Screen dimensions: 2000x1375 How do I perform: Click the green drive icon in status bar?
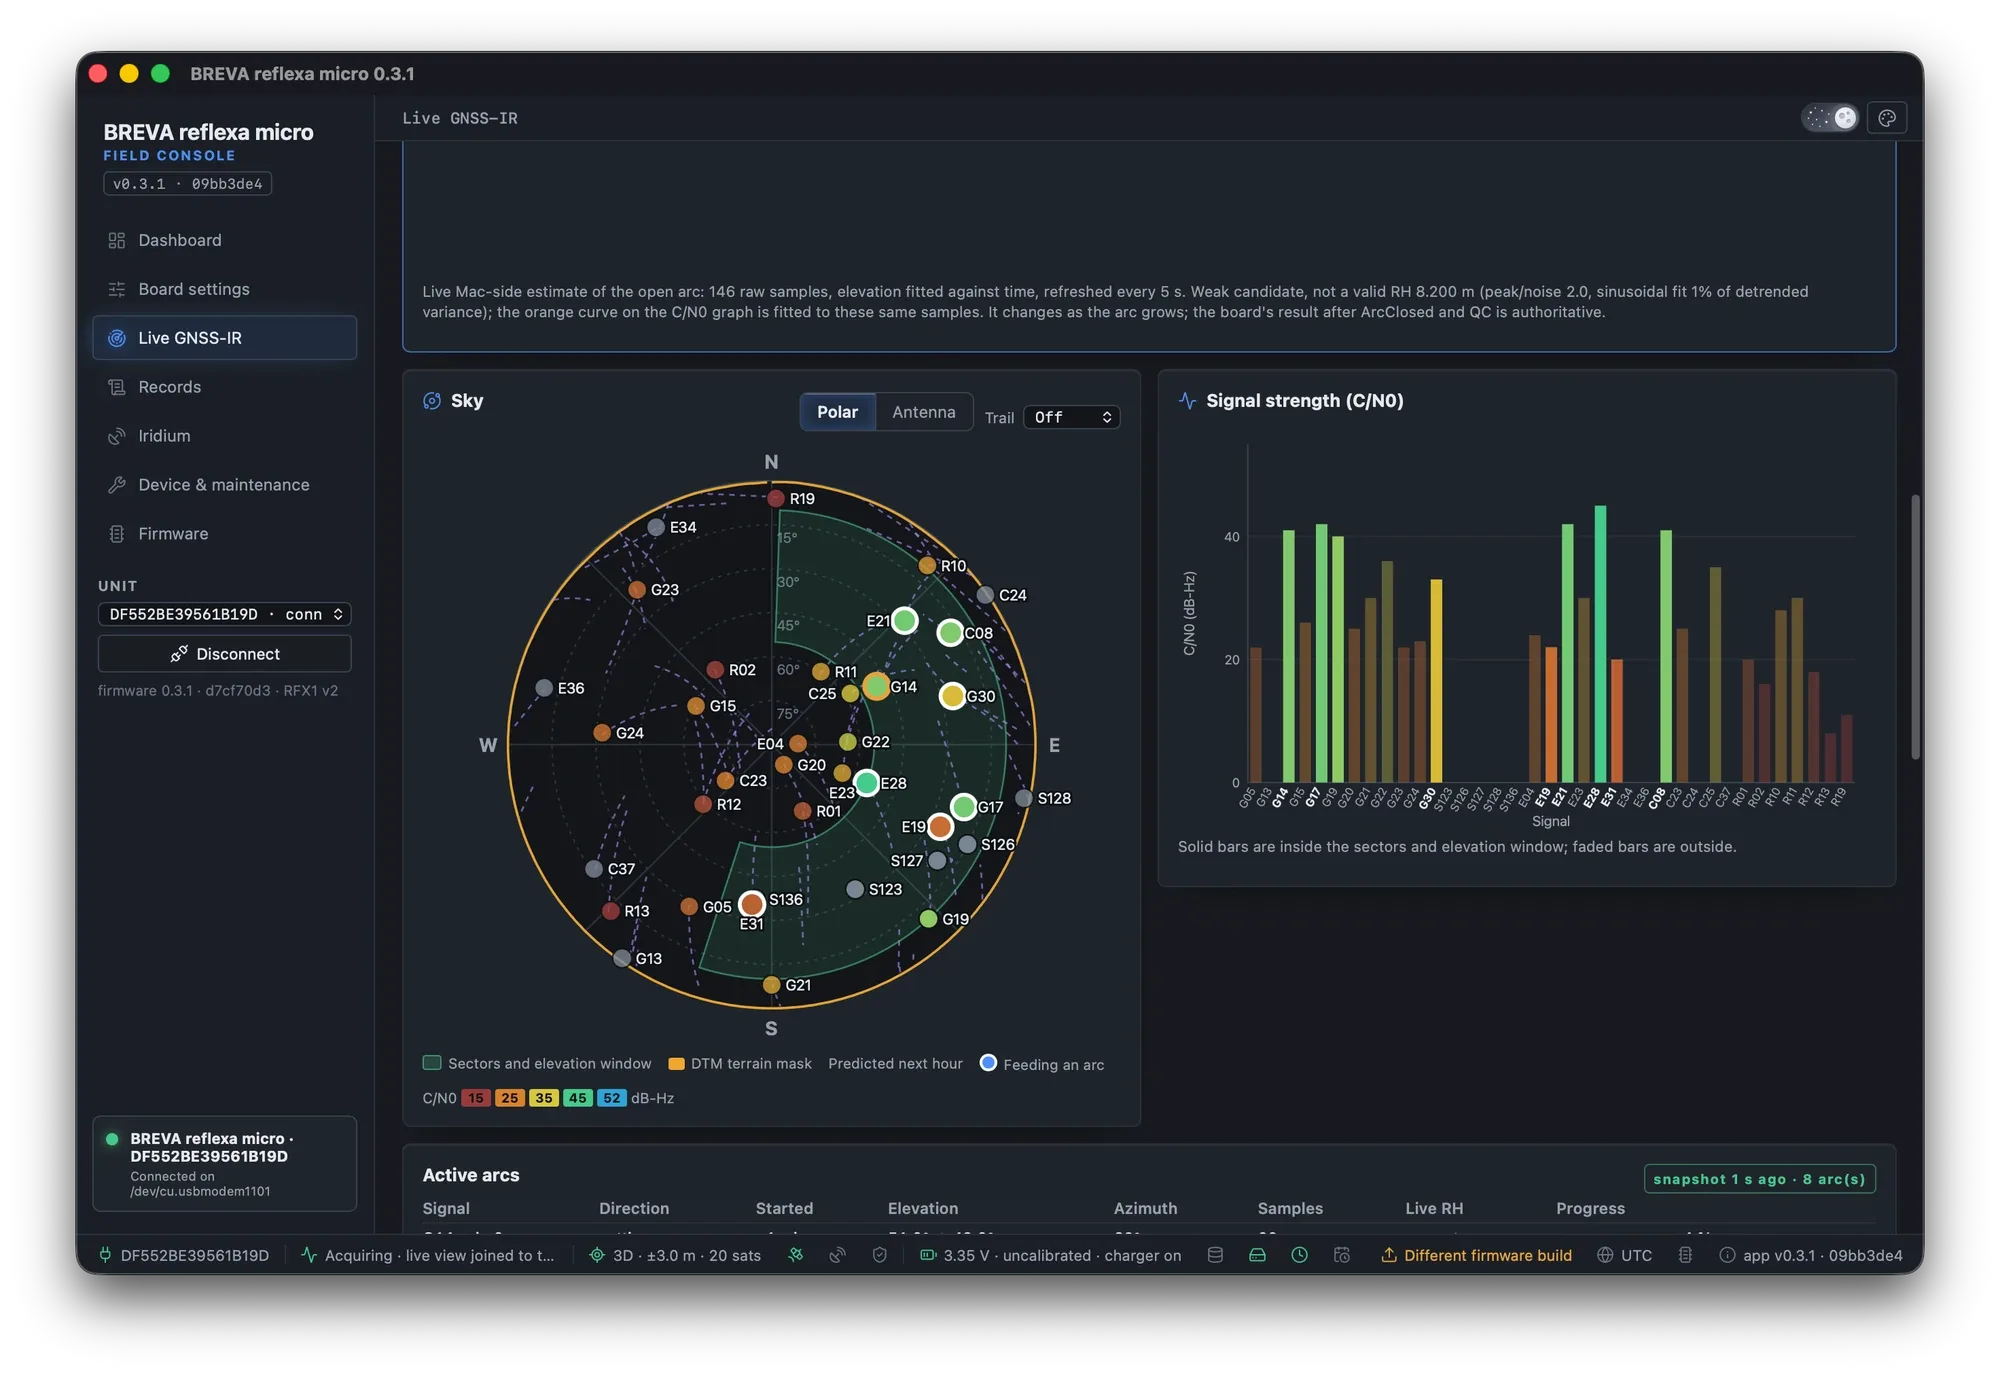(1258, 1255)
